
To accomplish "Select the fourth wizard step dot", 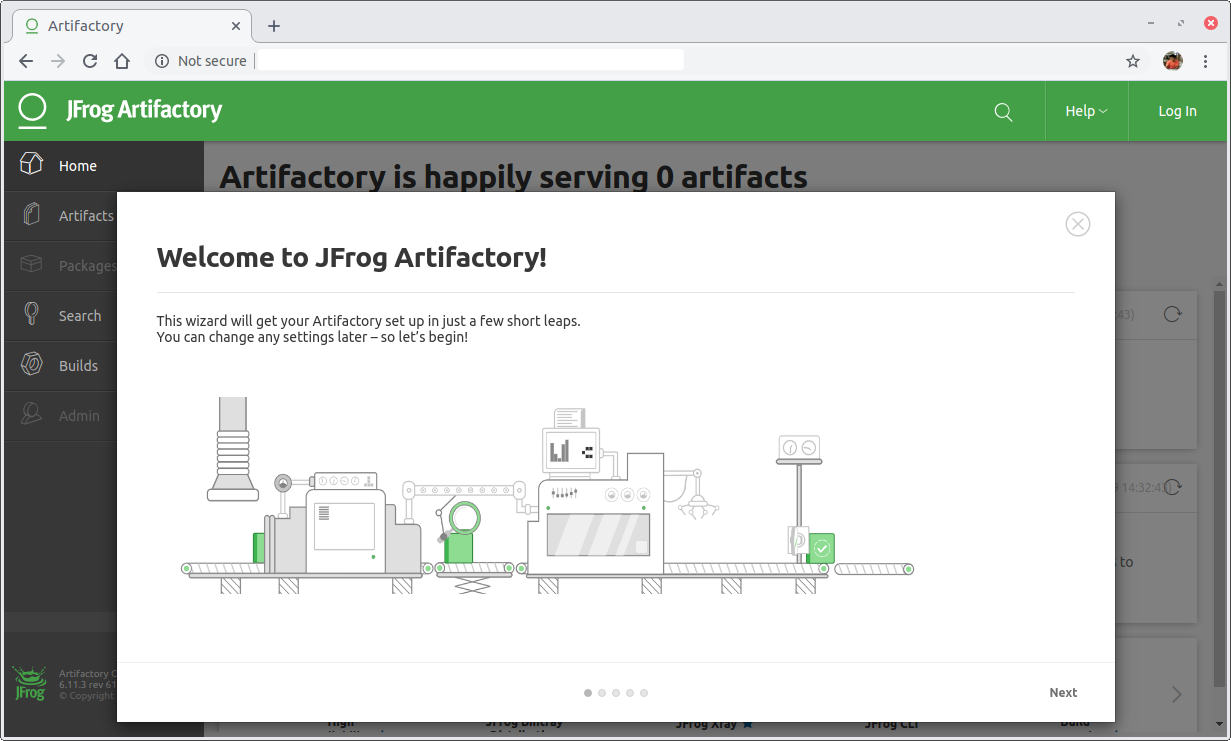I will coord(630,692).
